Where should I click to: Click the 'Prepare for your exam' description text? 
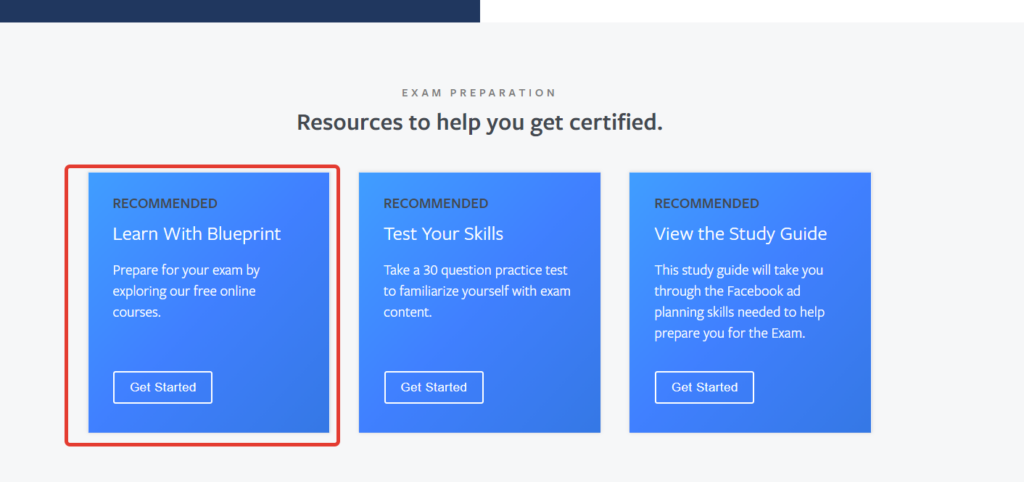pyautogui.click(x=186, y=291)
